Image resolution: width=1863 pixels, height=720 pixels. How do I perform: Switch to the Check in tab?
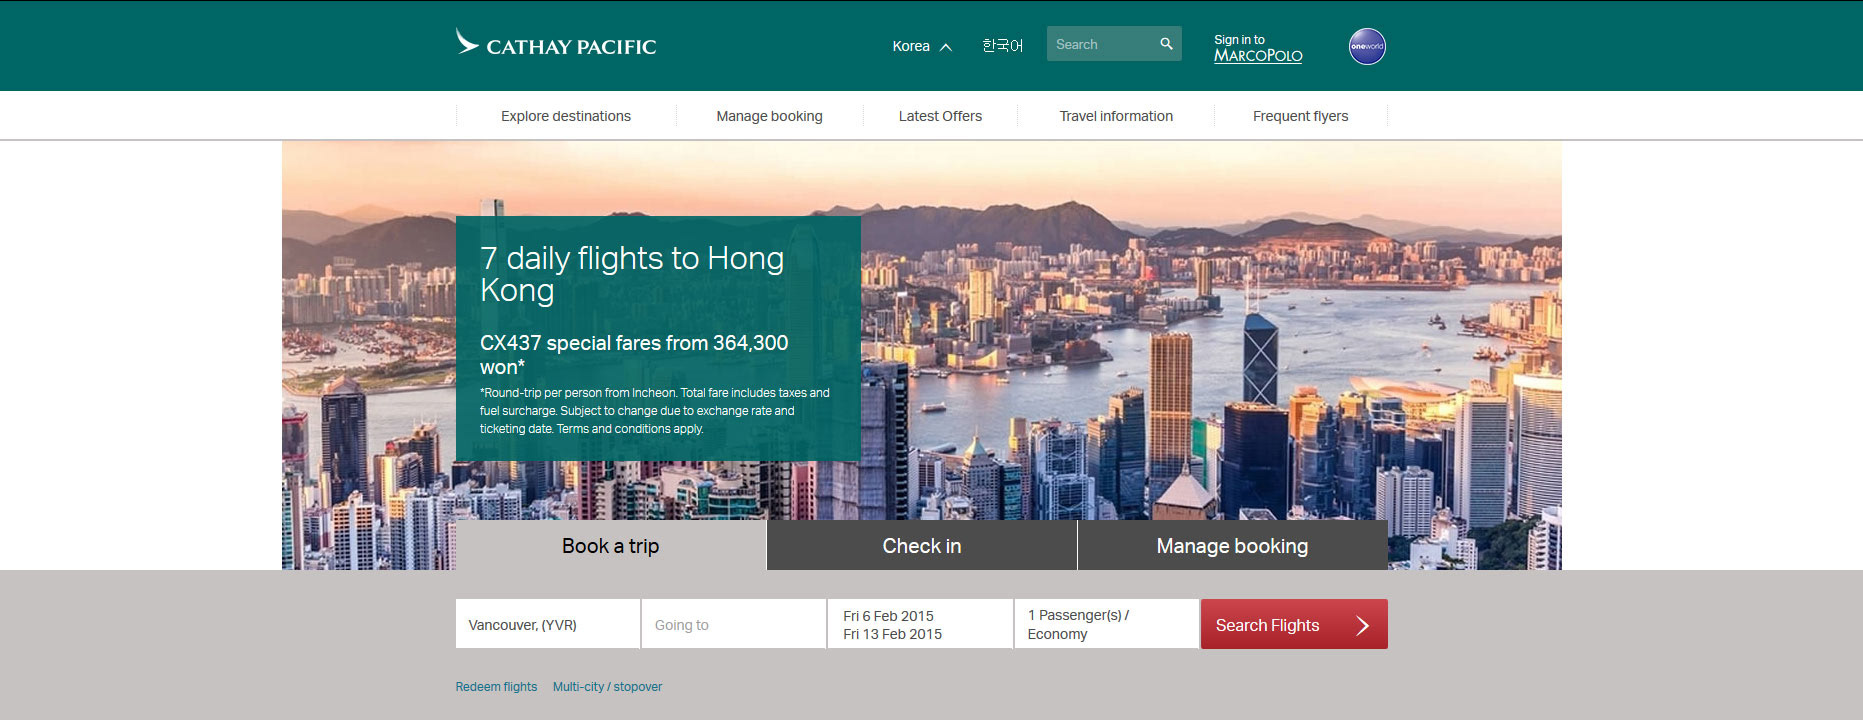[x=922, y=545]
